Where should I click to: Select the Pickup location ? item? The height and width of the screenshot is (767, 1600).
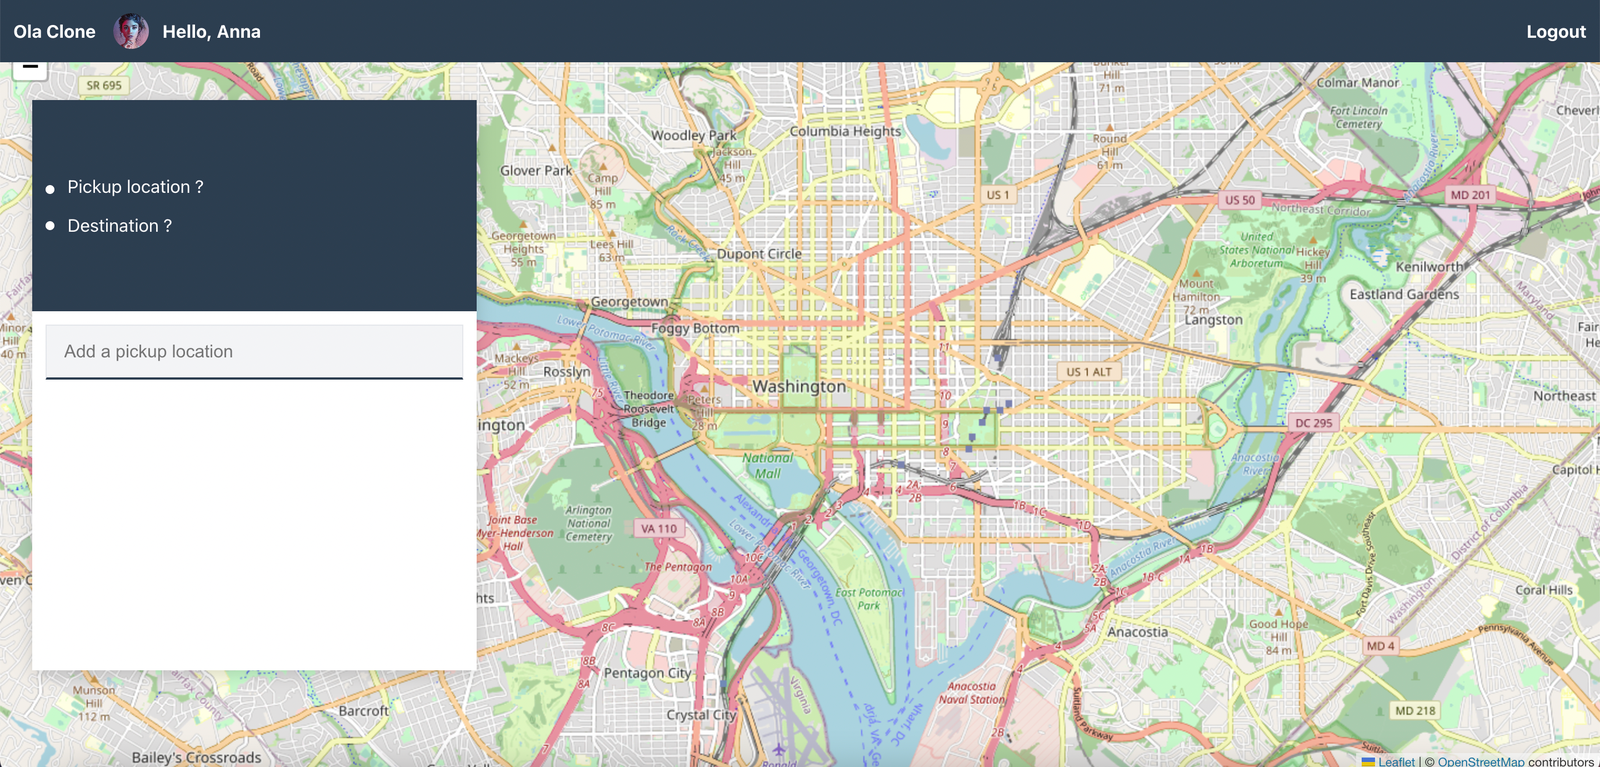135,187
